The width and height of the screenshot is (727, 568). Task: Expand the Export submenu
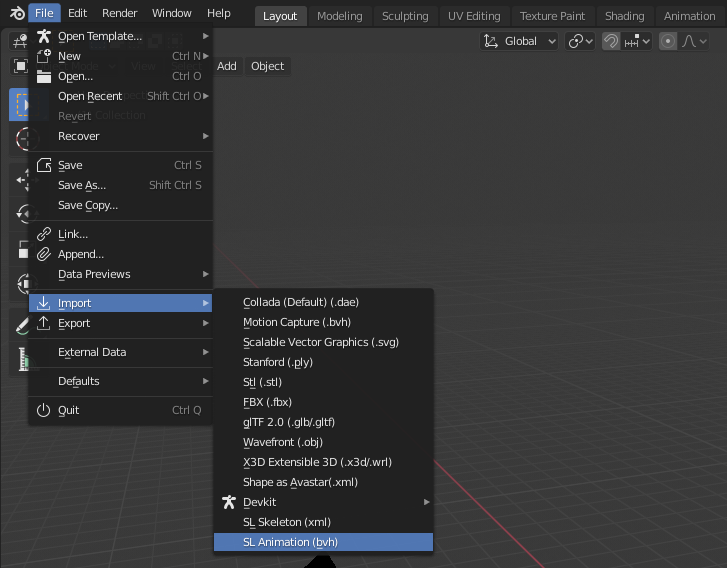click(x=121, y=323)
